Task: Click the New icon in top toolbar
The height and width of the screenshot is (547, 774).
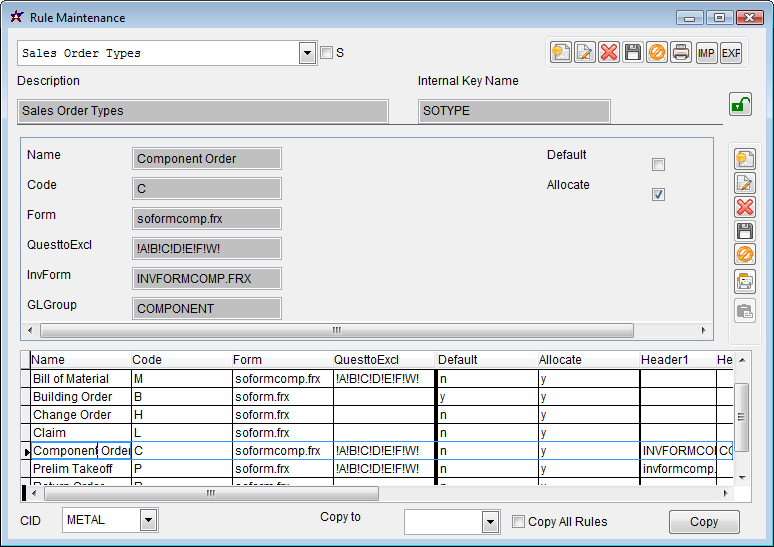Action: [561, 53]
